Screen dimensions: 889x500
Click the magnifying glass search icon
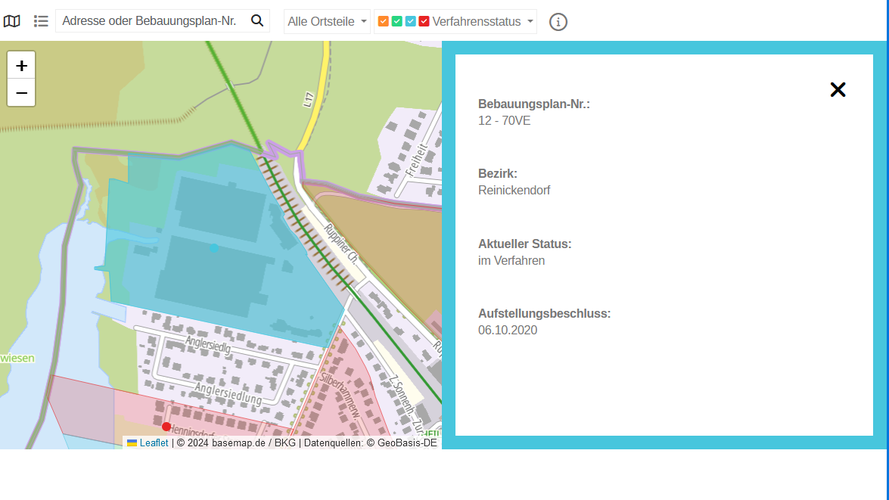pos(257,21)
